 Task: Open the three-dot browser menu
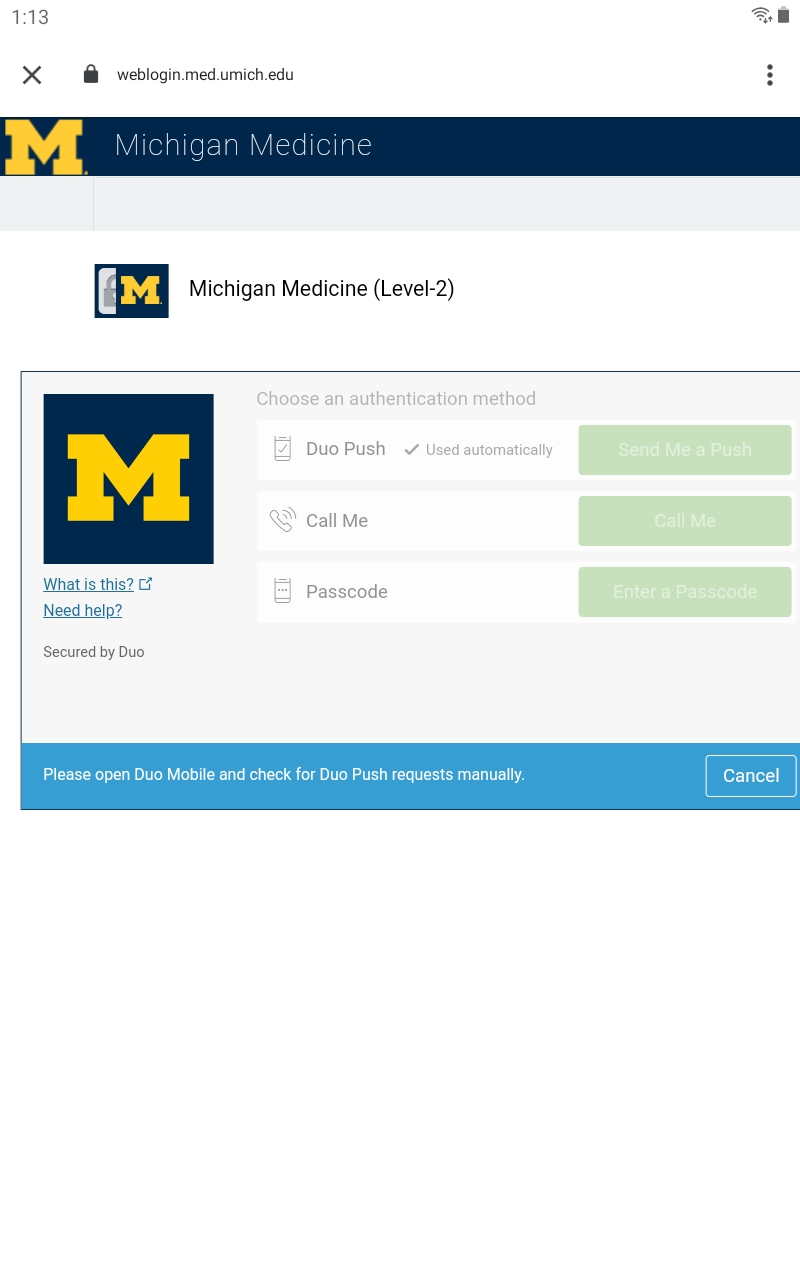pos(769,75)
